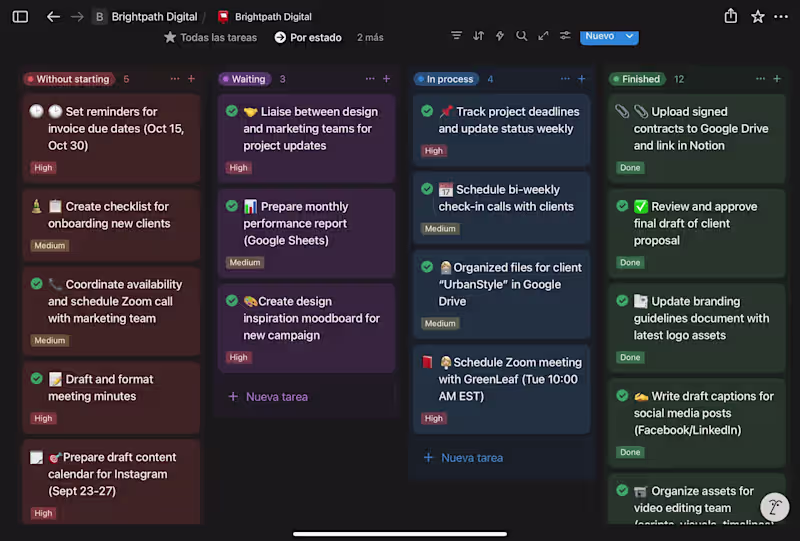Open Prepare draft content calendar card
800x541 pixels.
pyautogui.click(x=111, y=482)
